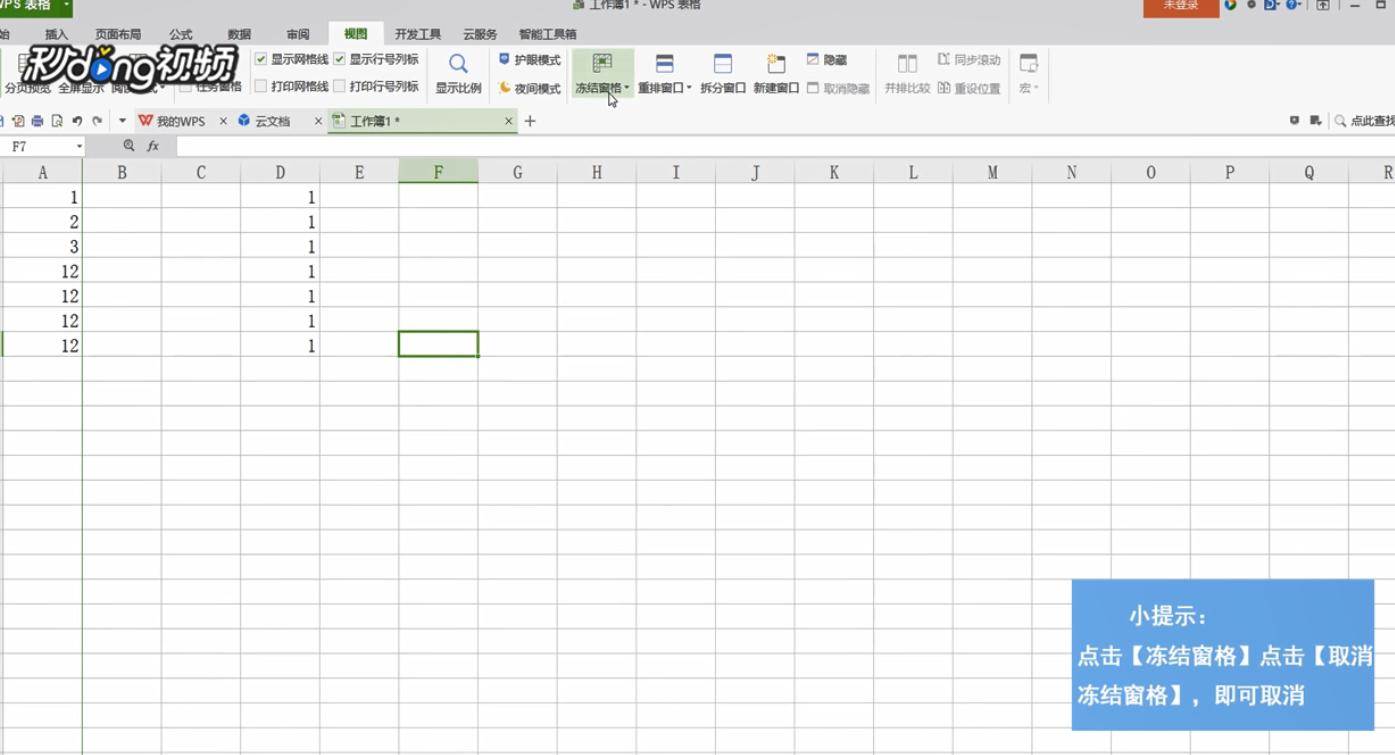Uncheck 显示网格线 checkbox
The image size is (1395, 755).
click(261, 60)
